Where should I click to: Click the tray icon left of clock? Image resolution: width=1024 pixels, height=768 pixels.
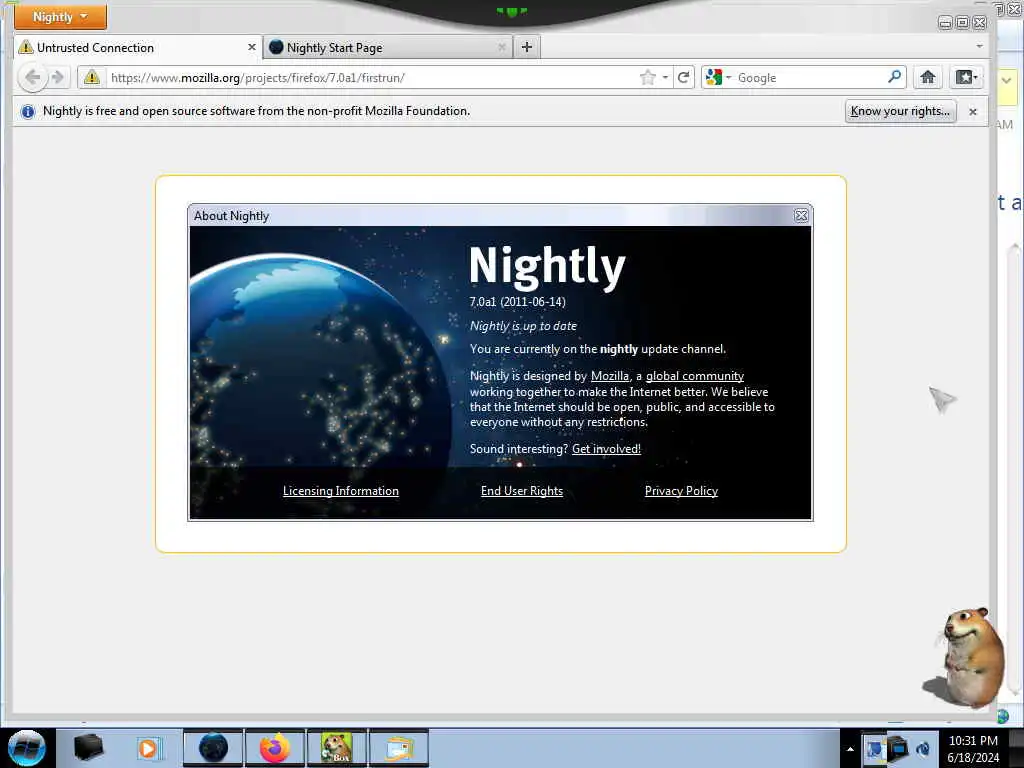923,749
